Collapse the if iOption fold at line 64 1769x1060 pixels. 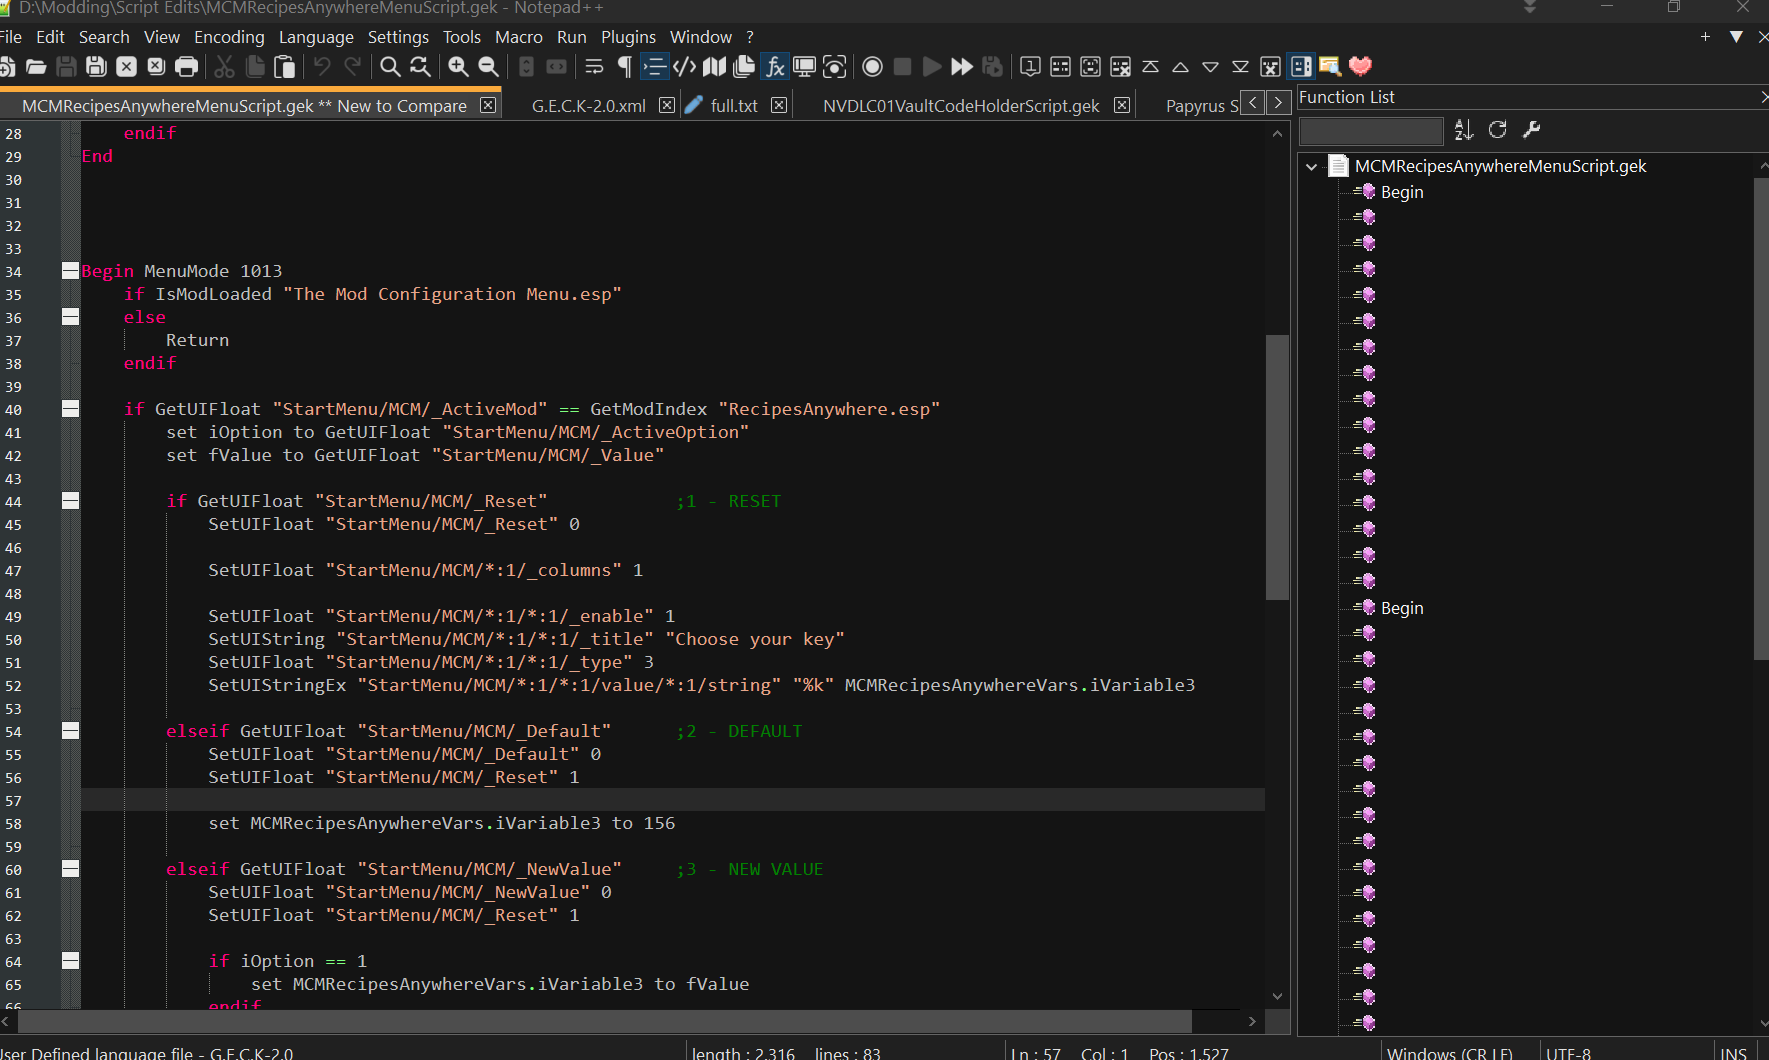(70, 961)
